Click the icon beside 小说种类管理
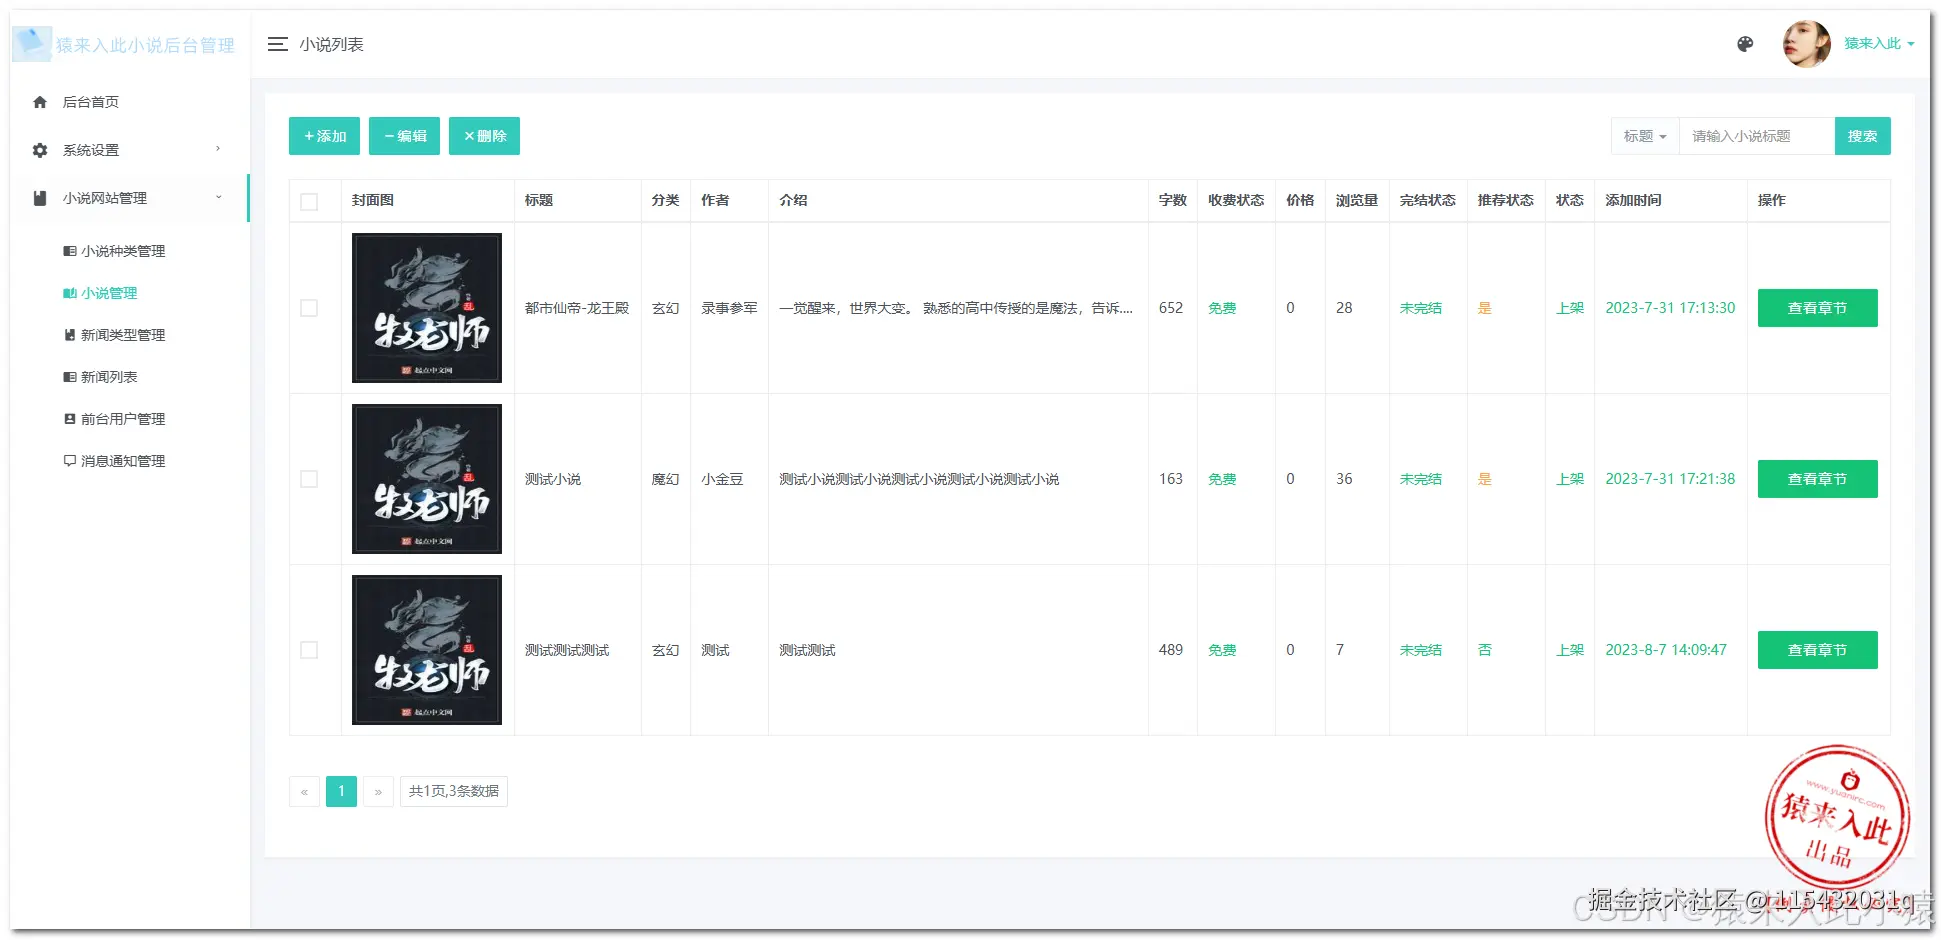The image size is (1941, 940). 70,251
